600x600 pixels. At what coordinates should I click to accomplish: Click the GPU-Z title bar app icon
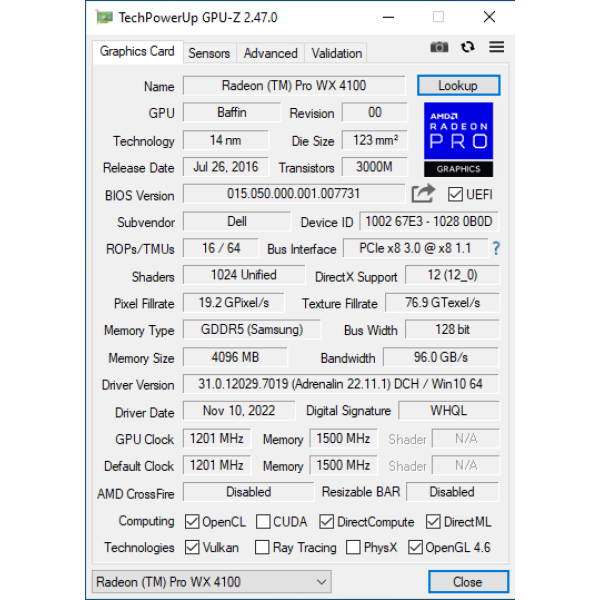click(104, 17)
